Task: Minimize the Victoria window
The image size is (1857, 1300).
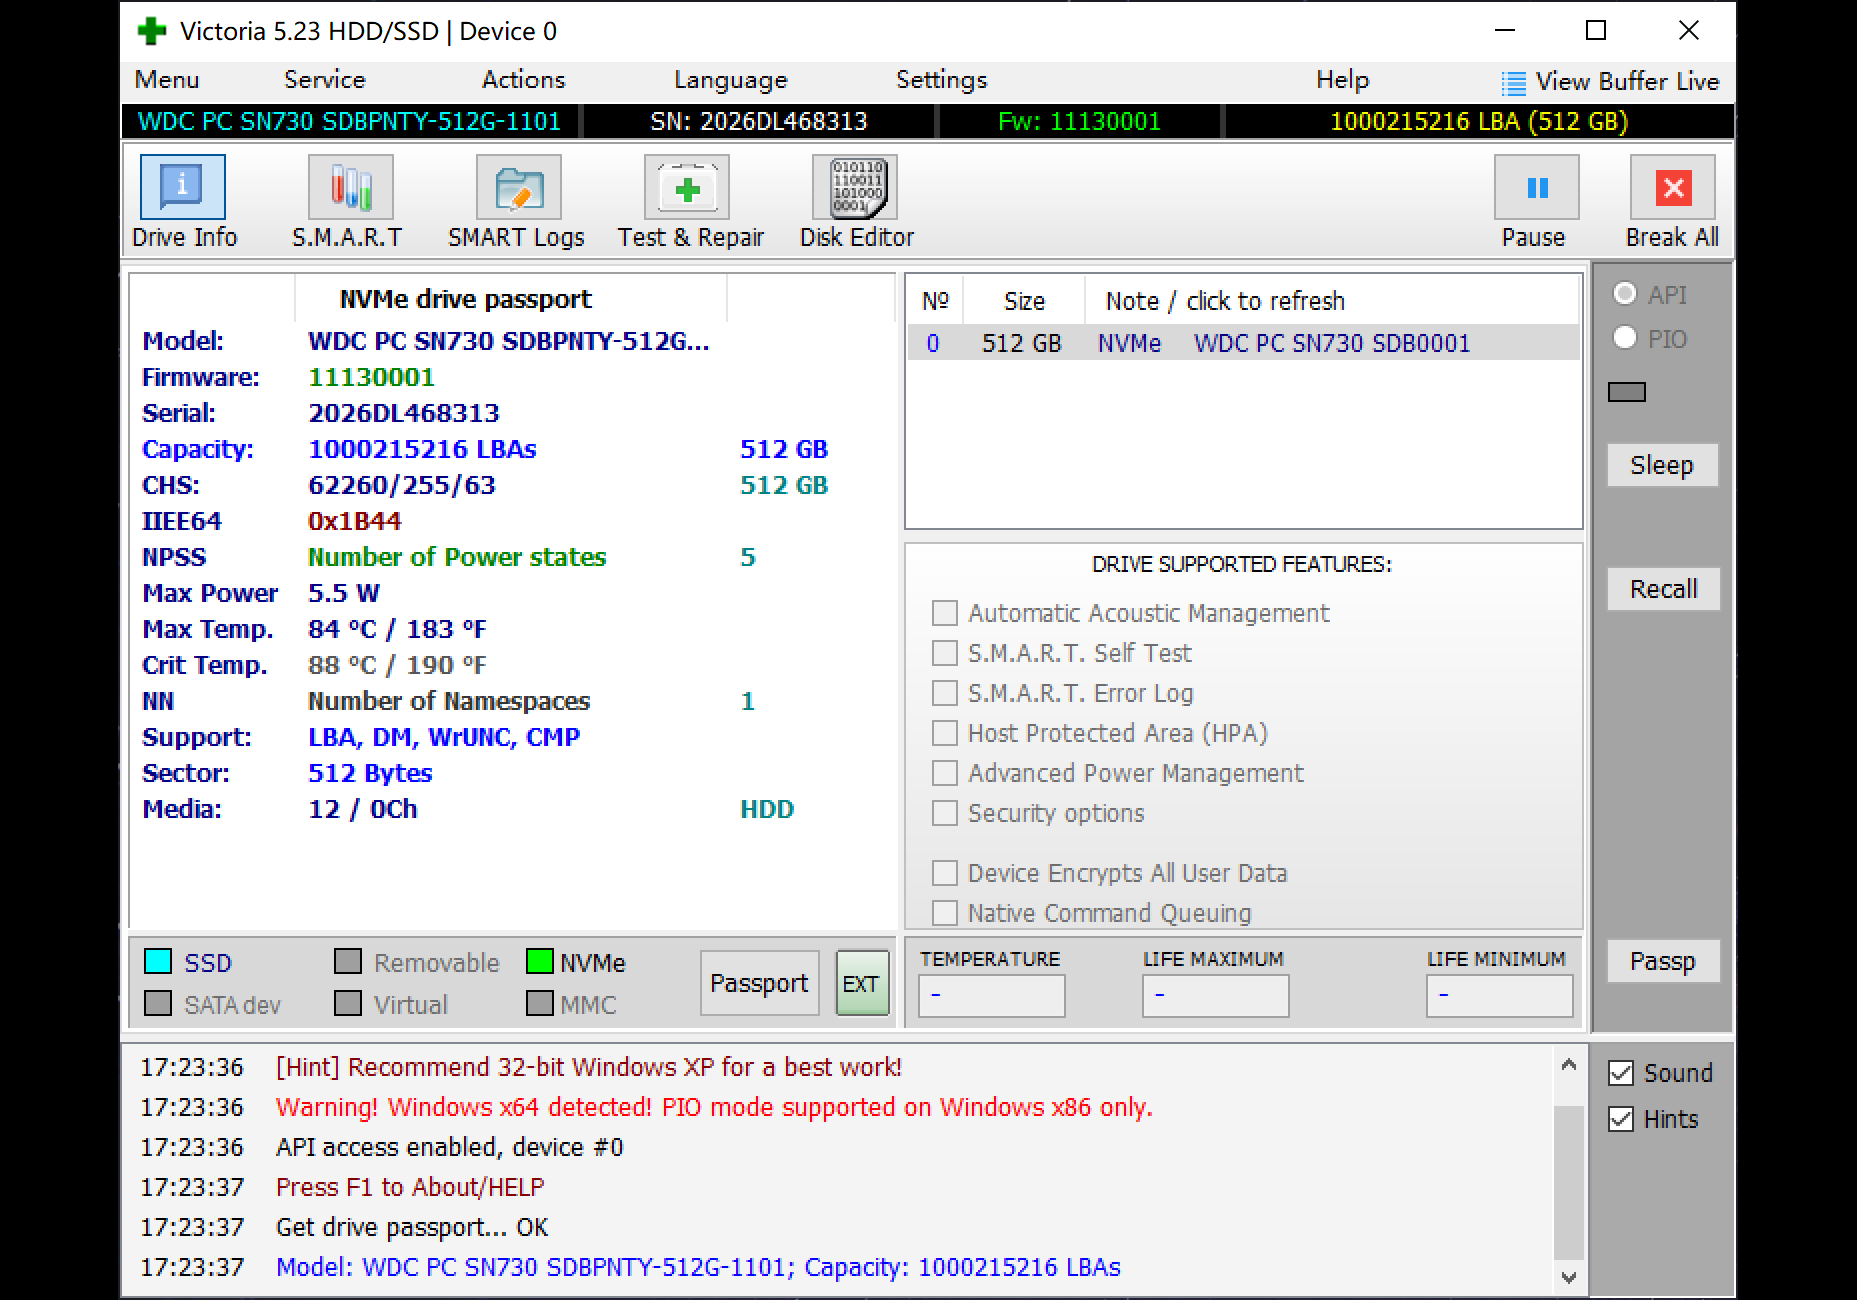Action: pyautogui.click(x=1504, y=31)
